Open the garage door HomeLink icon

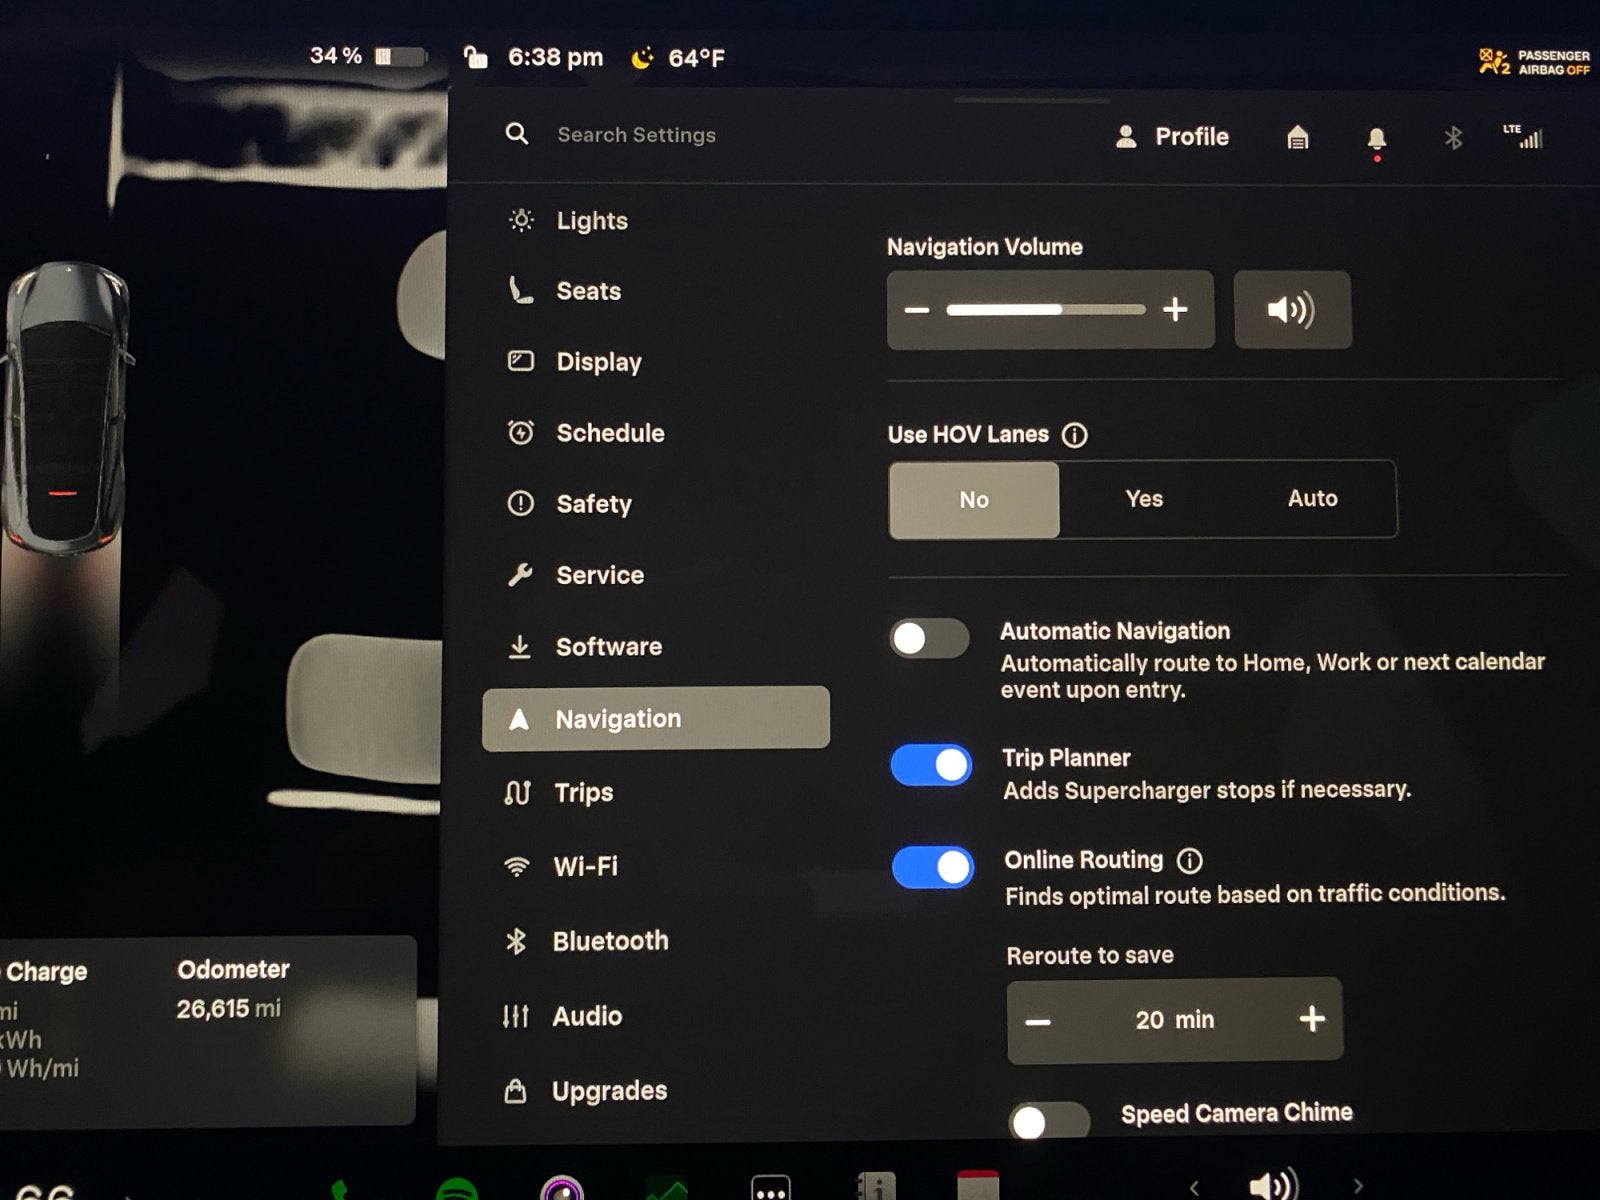tap(1297, 137)
